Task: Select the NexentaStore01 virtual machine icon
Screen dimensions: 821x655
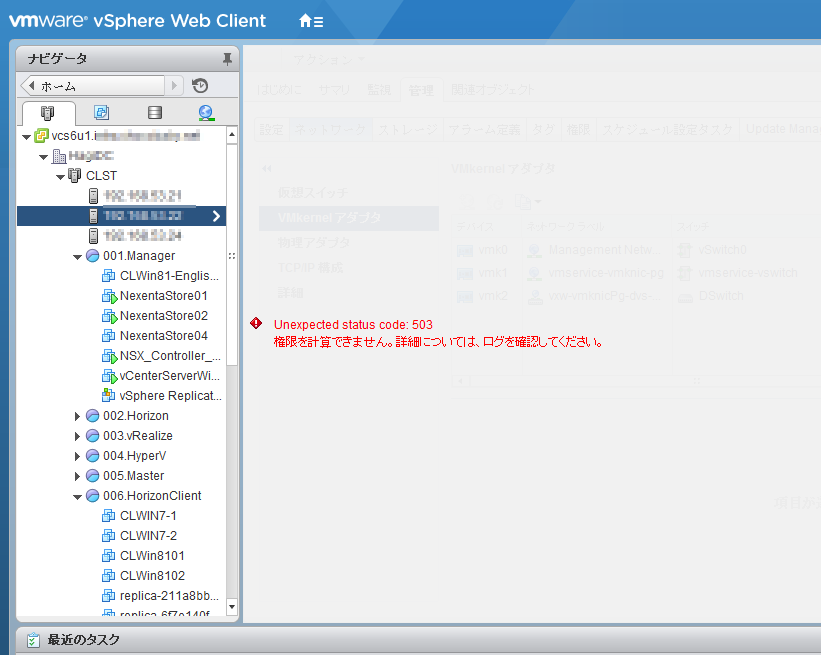Action: pyautogui.click(x=109, y=295)
